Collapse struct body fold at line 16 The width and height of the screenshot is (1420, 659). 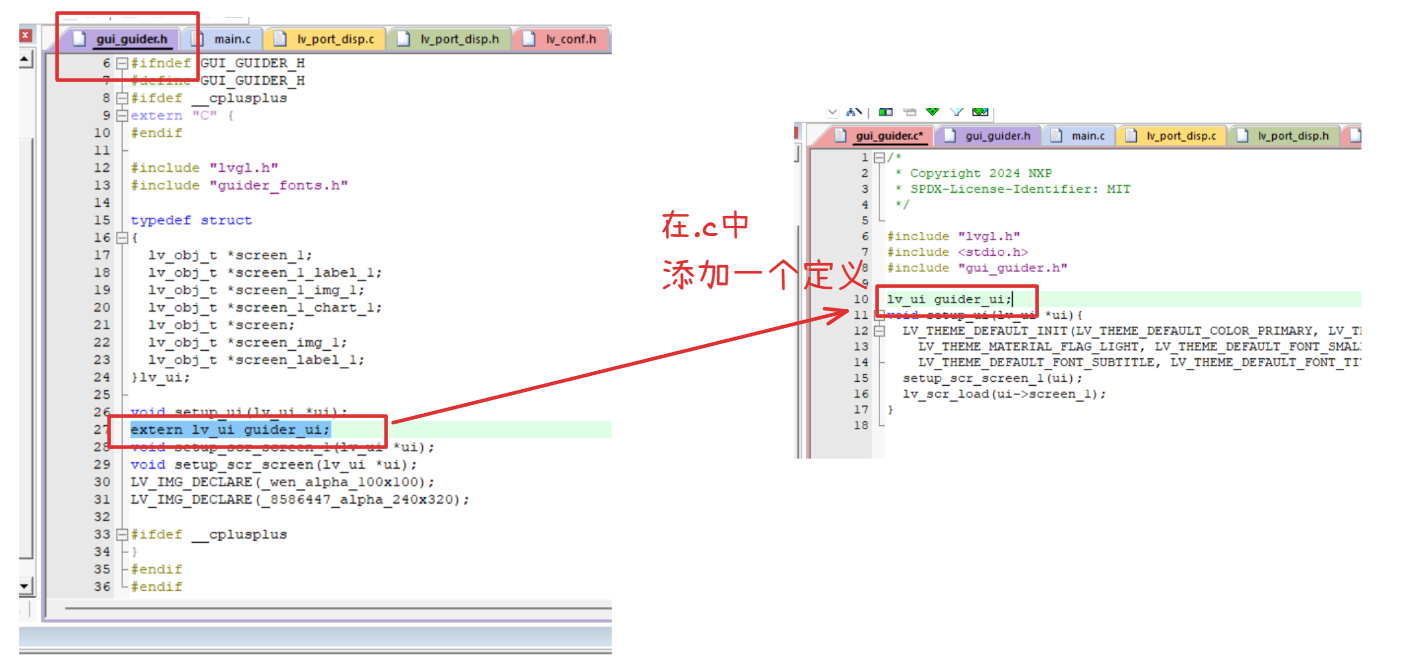122,238
